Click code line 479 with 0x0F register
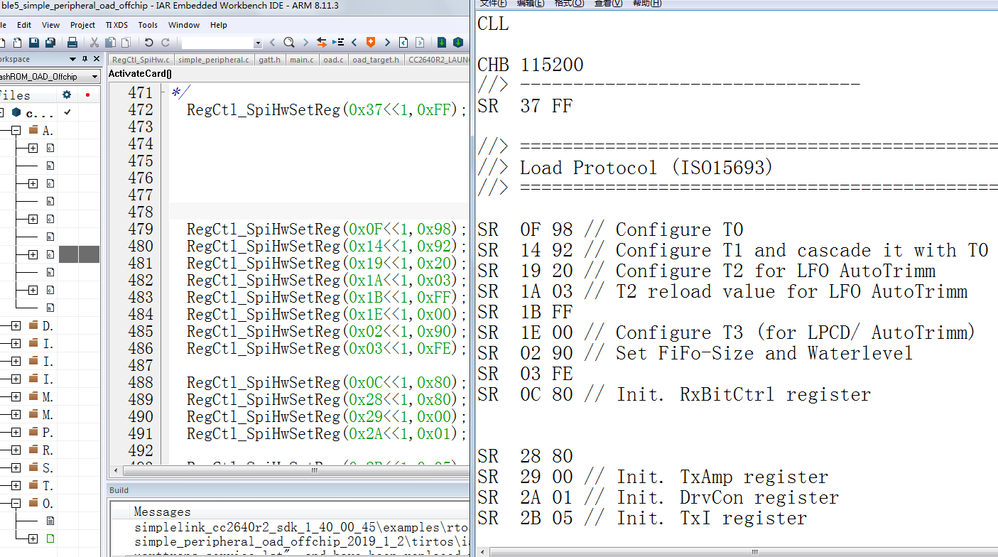This screenshot has height=557, width=998. (327, 229)
